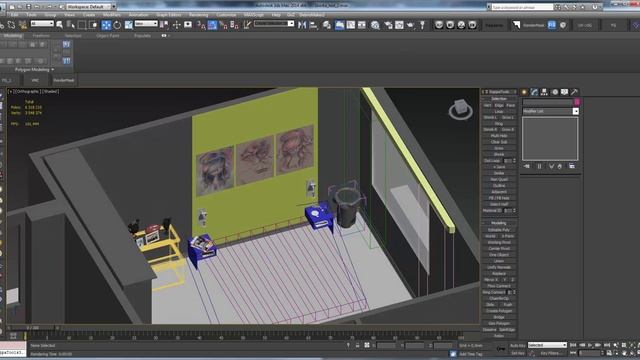Open the Layer Manager icon

[327, 25]
